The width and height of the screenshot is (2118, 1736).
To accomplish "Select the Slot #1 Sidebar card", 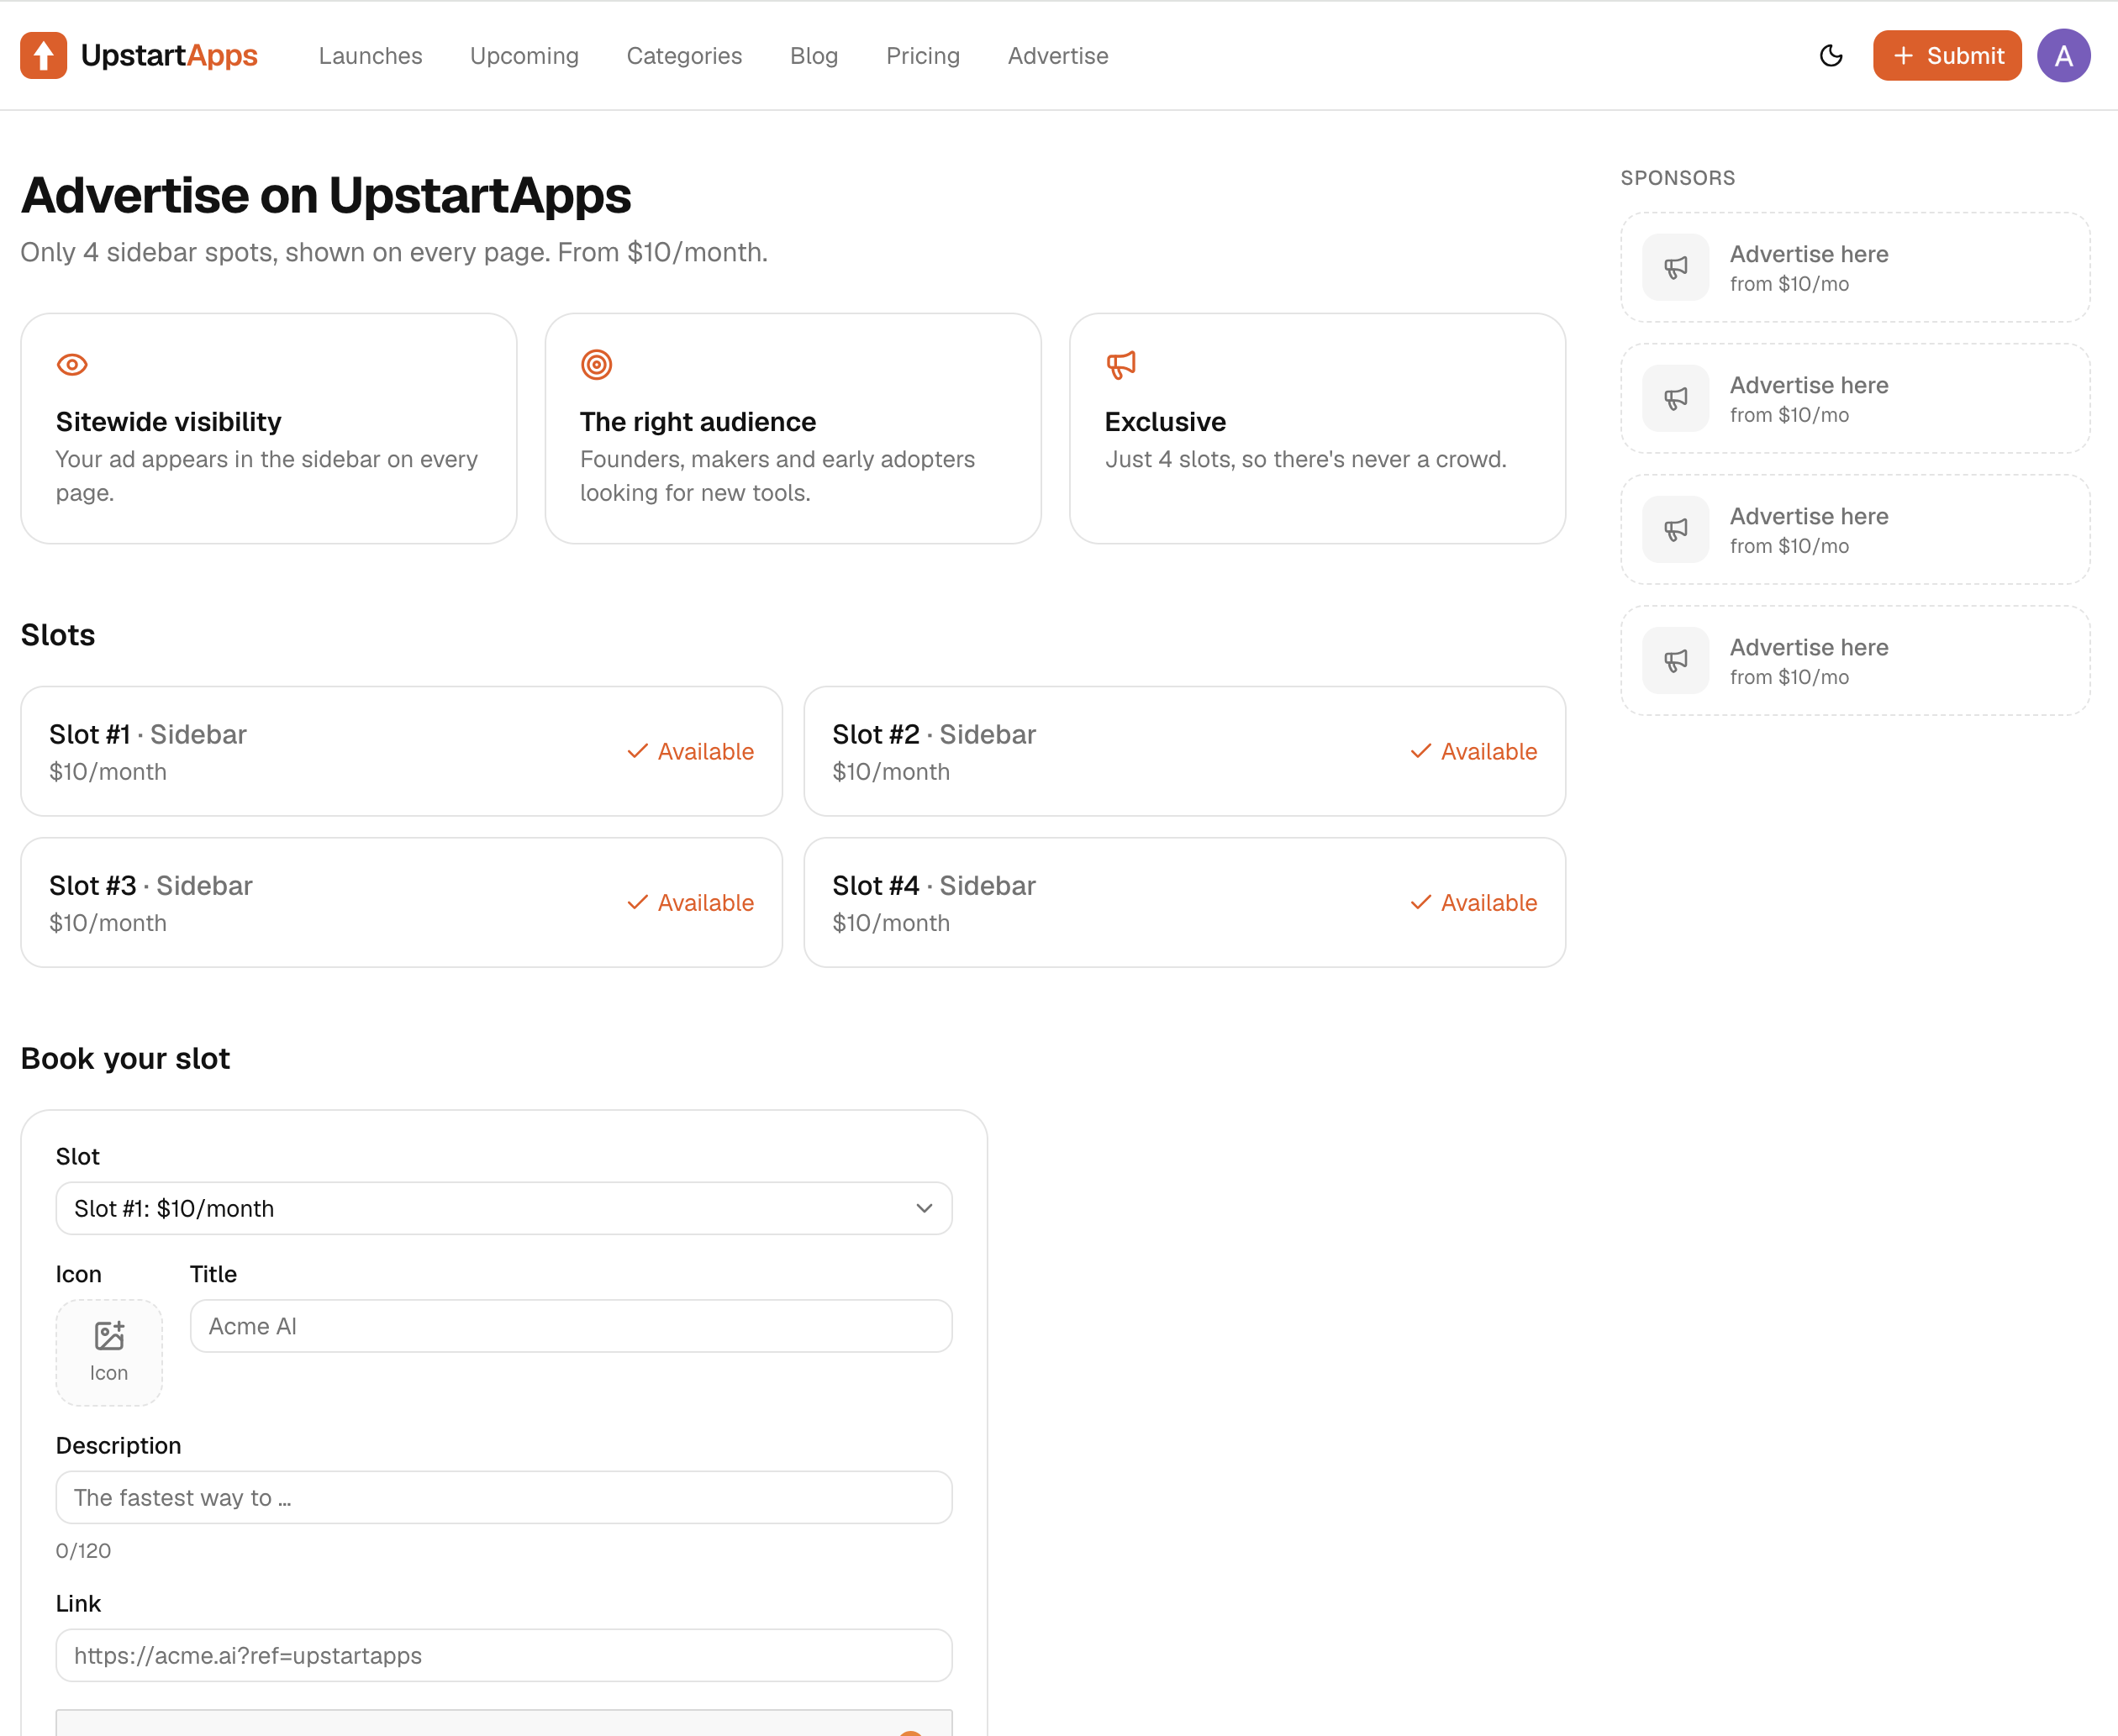I will point(401,751).
